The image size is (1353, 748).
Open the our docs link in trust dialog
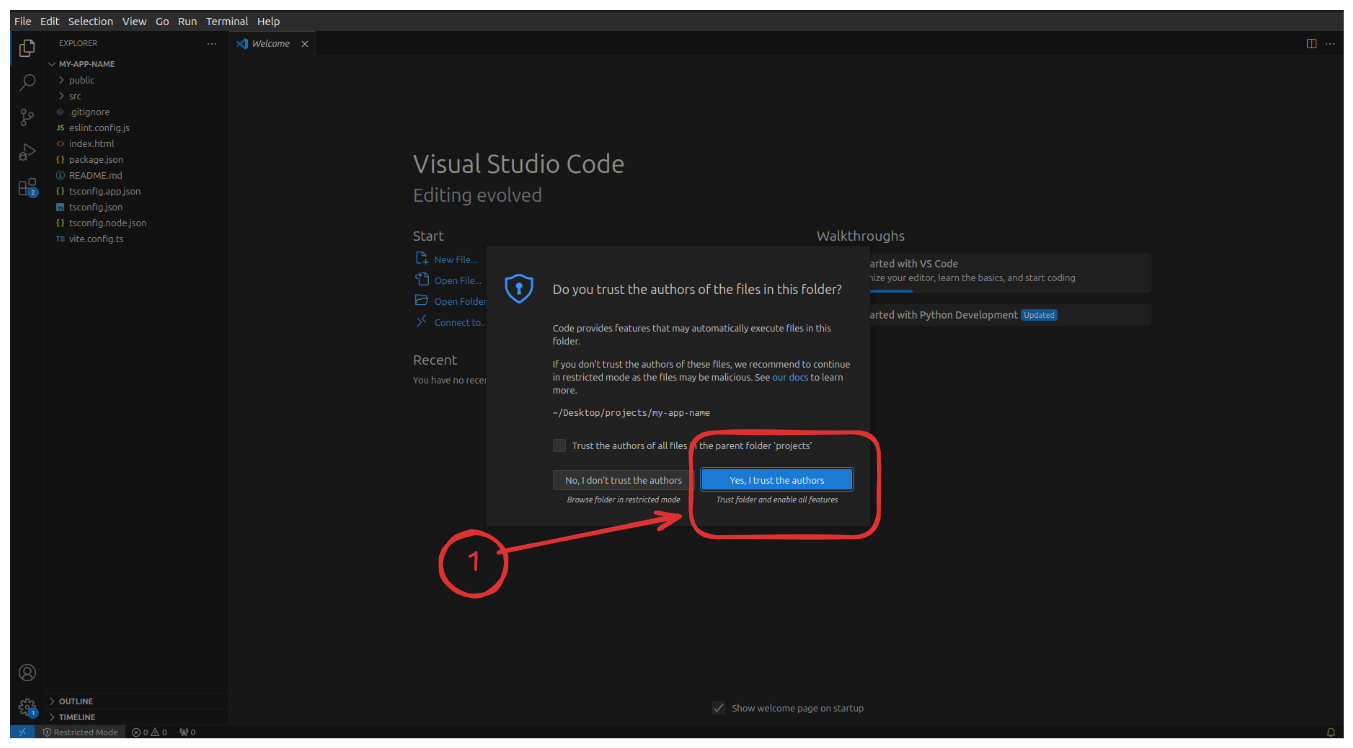coord(789,377)
